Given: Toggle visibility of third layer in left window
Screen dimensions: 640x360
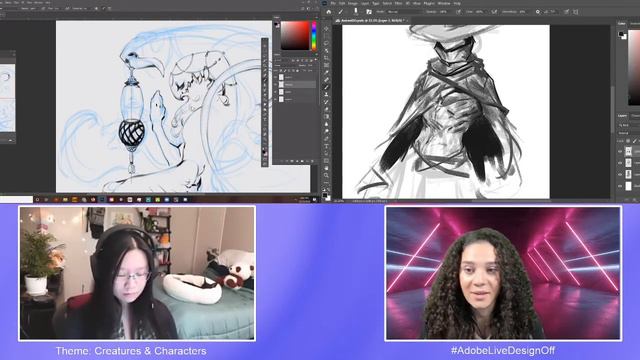Looking at the screenshot, I should click(276, 92).
